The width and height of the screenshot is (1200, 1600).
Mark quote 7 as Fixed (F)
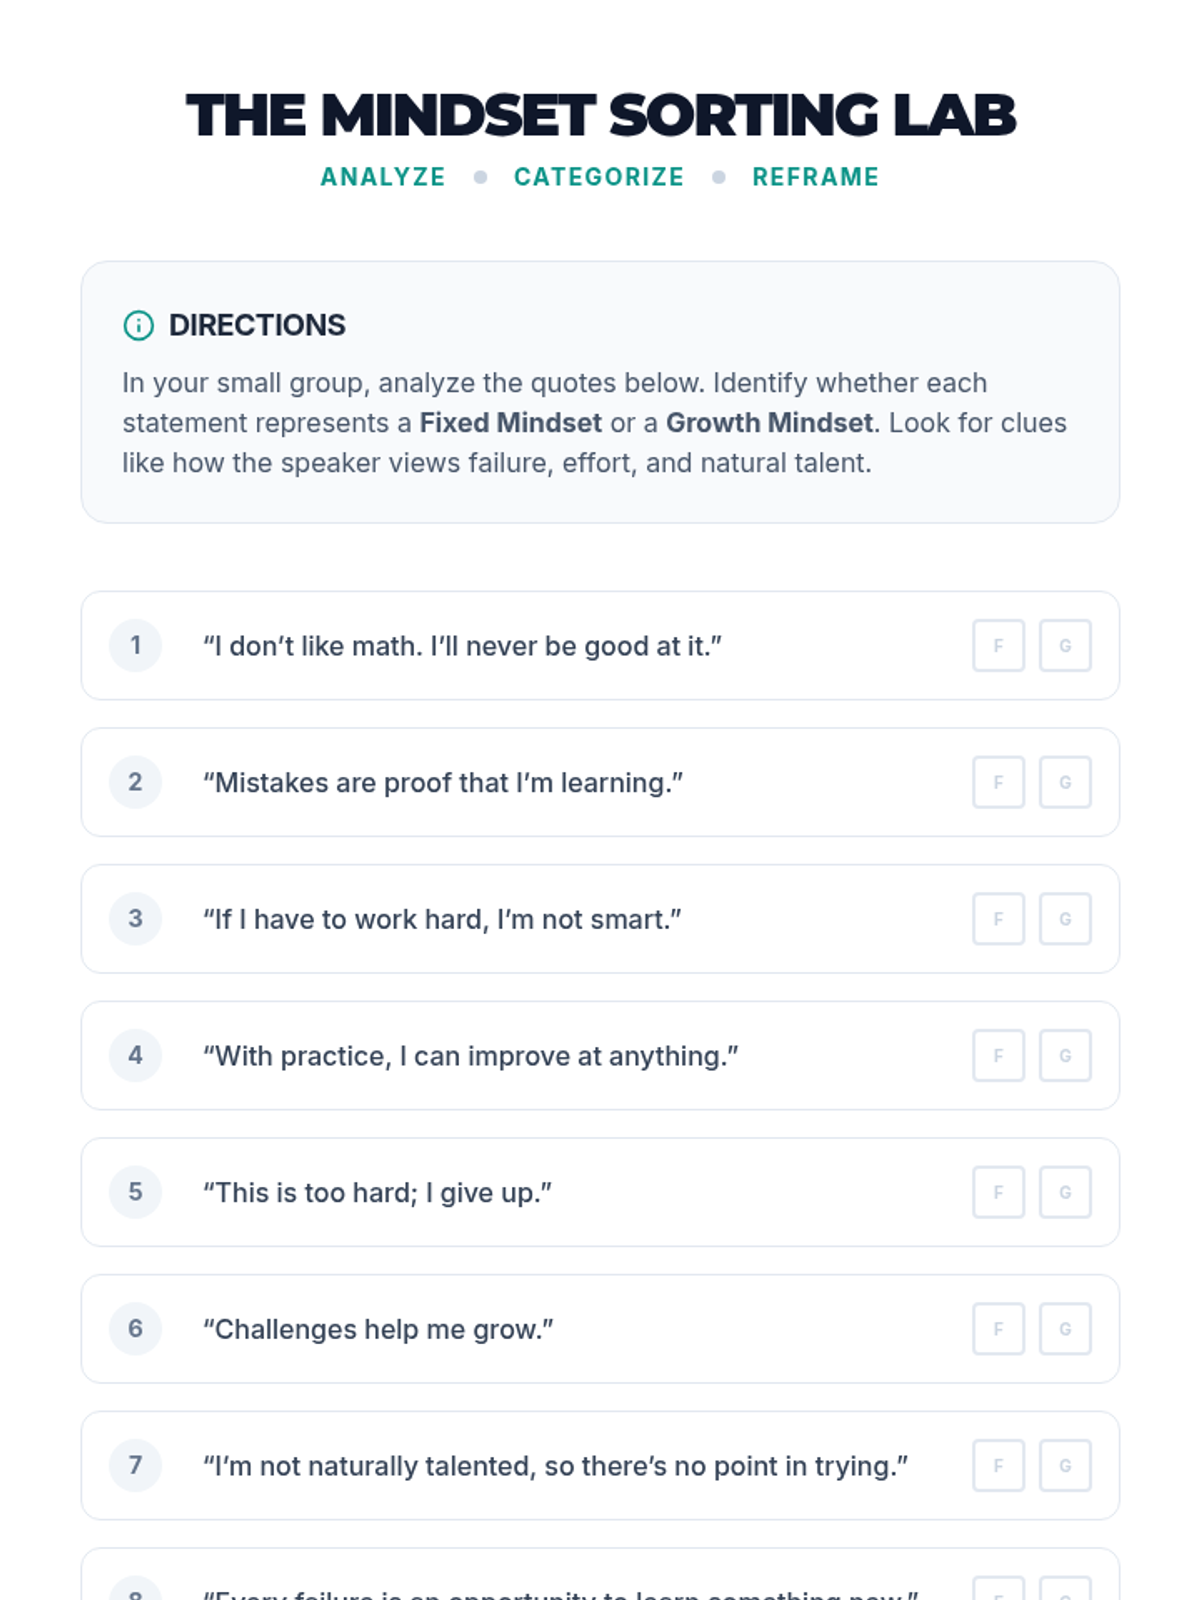[998, 1466]
